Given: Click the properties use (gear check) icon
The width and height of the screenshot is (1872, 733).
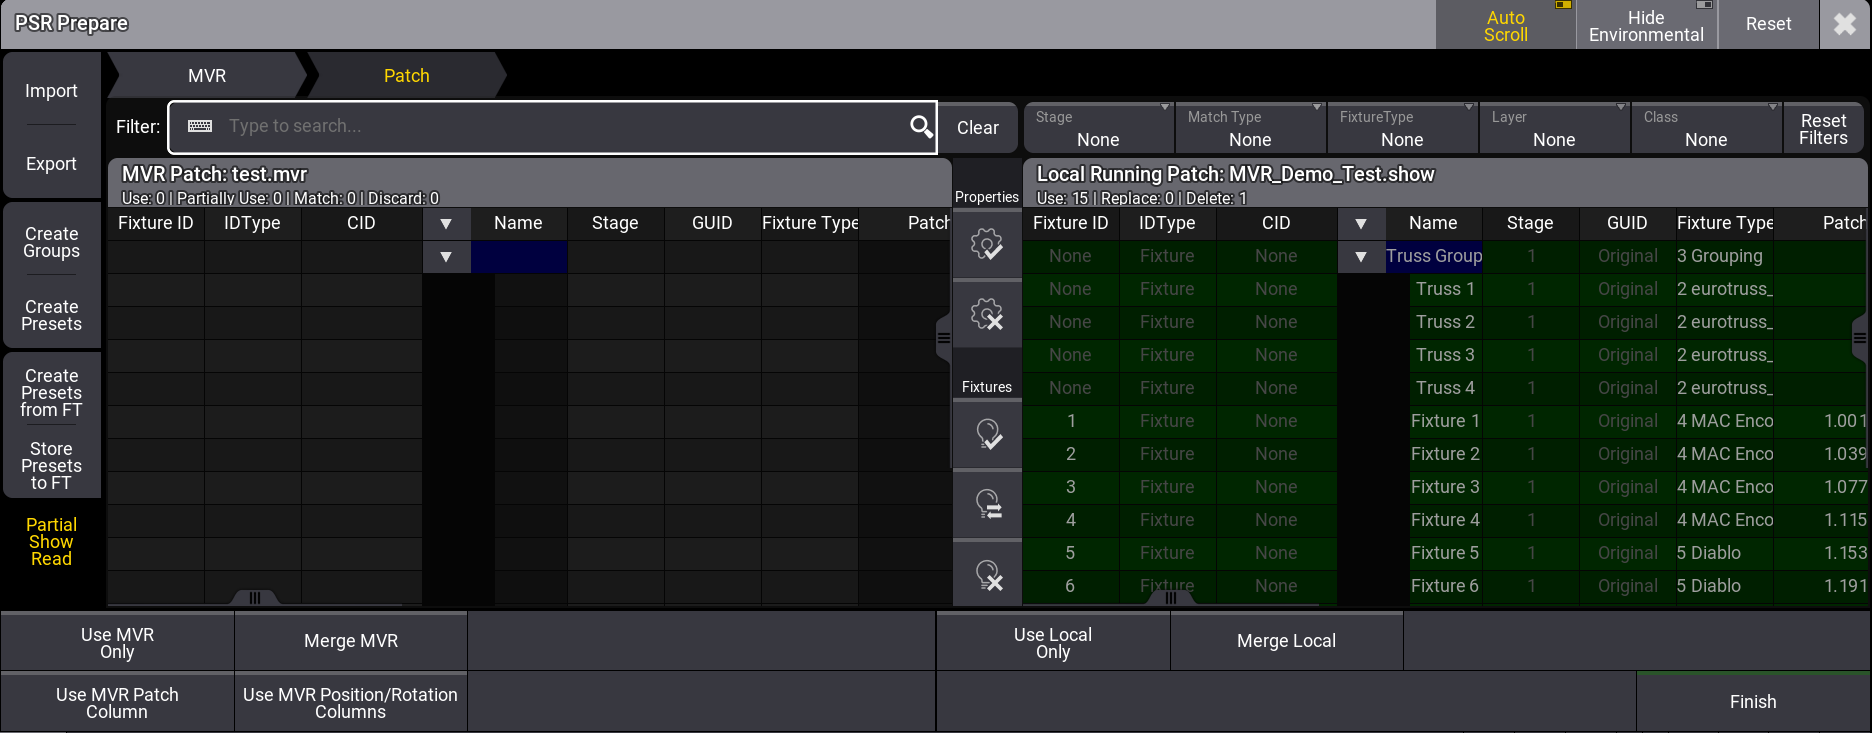Looking at the screenshot, I should [x=987, y=243].
